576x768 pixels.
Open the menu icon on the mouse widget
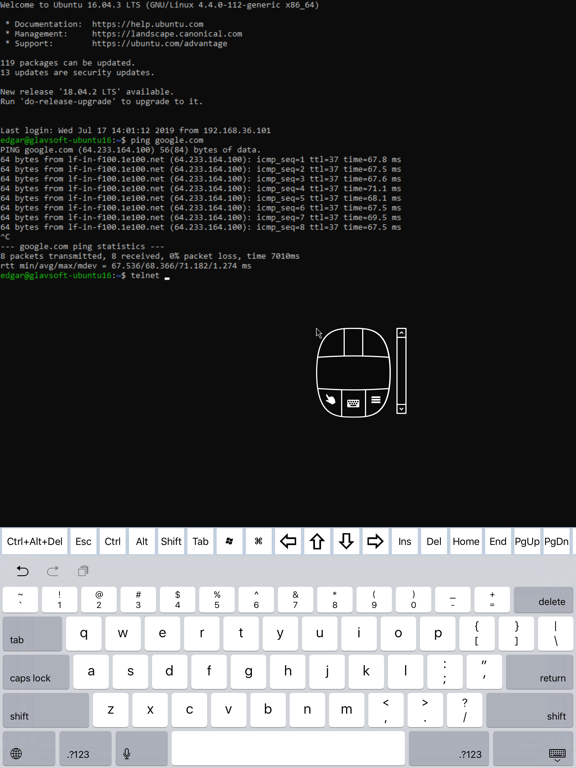[x=376, y=400]
